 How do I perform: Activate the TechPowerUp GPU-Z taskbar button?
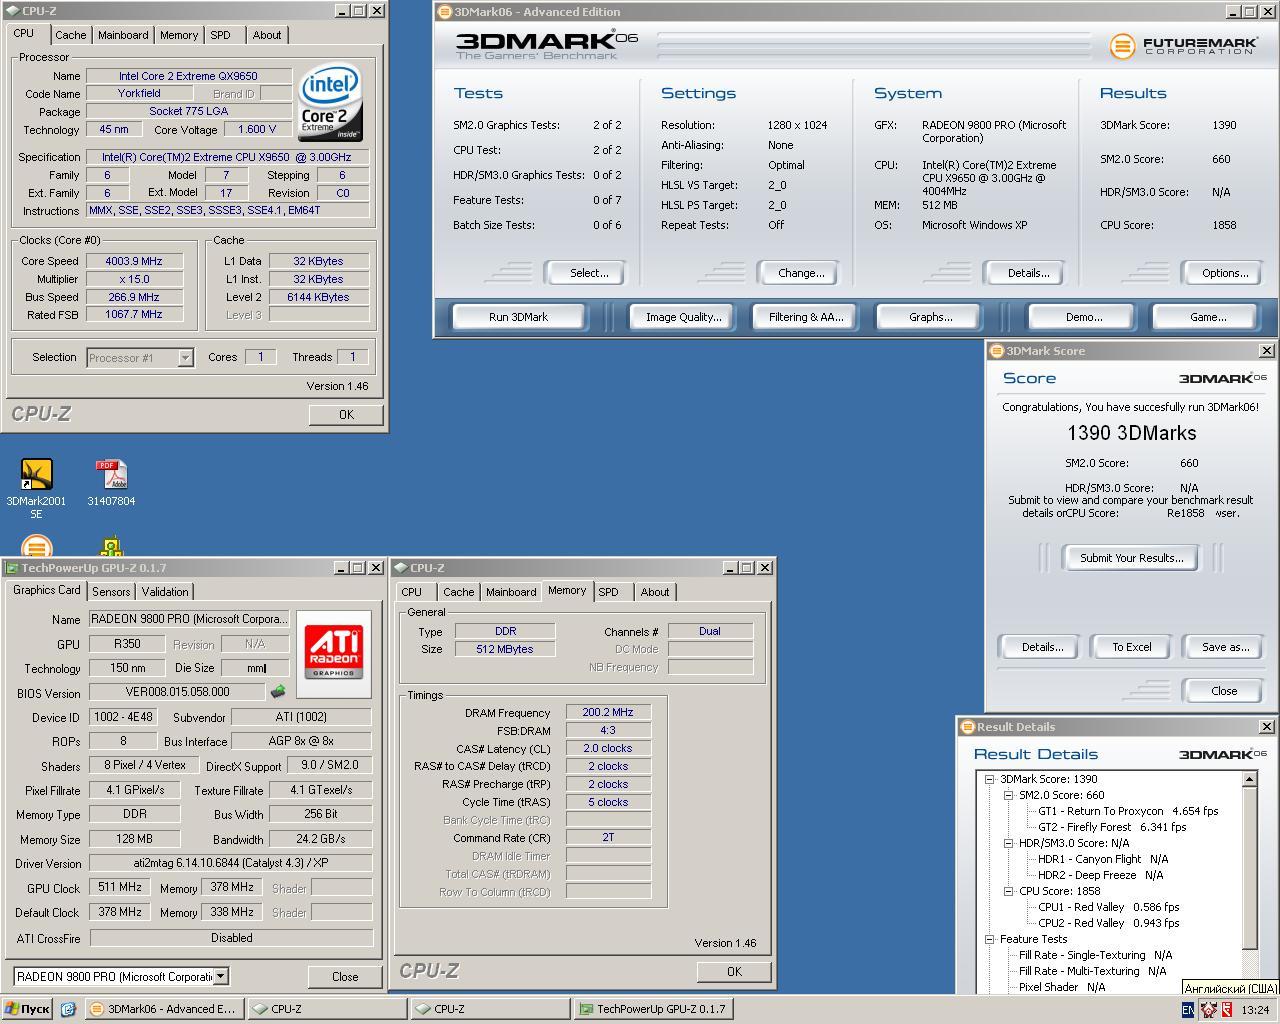coord(653,1009)
